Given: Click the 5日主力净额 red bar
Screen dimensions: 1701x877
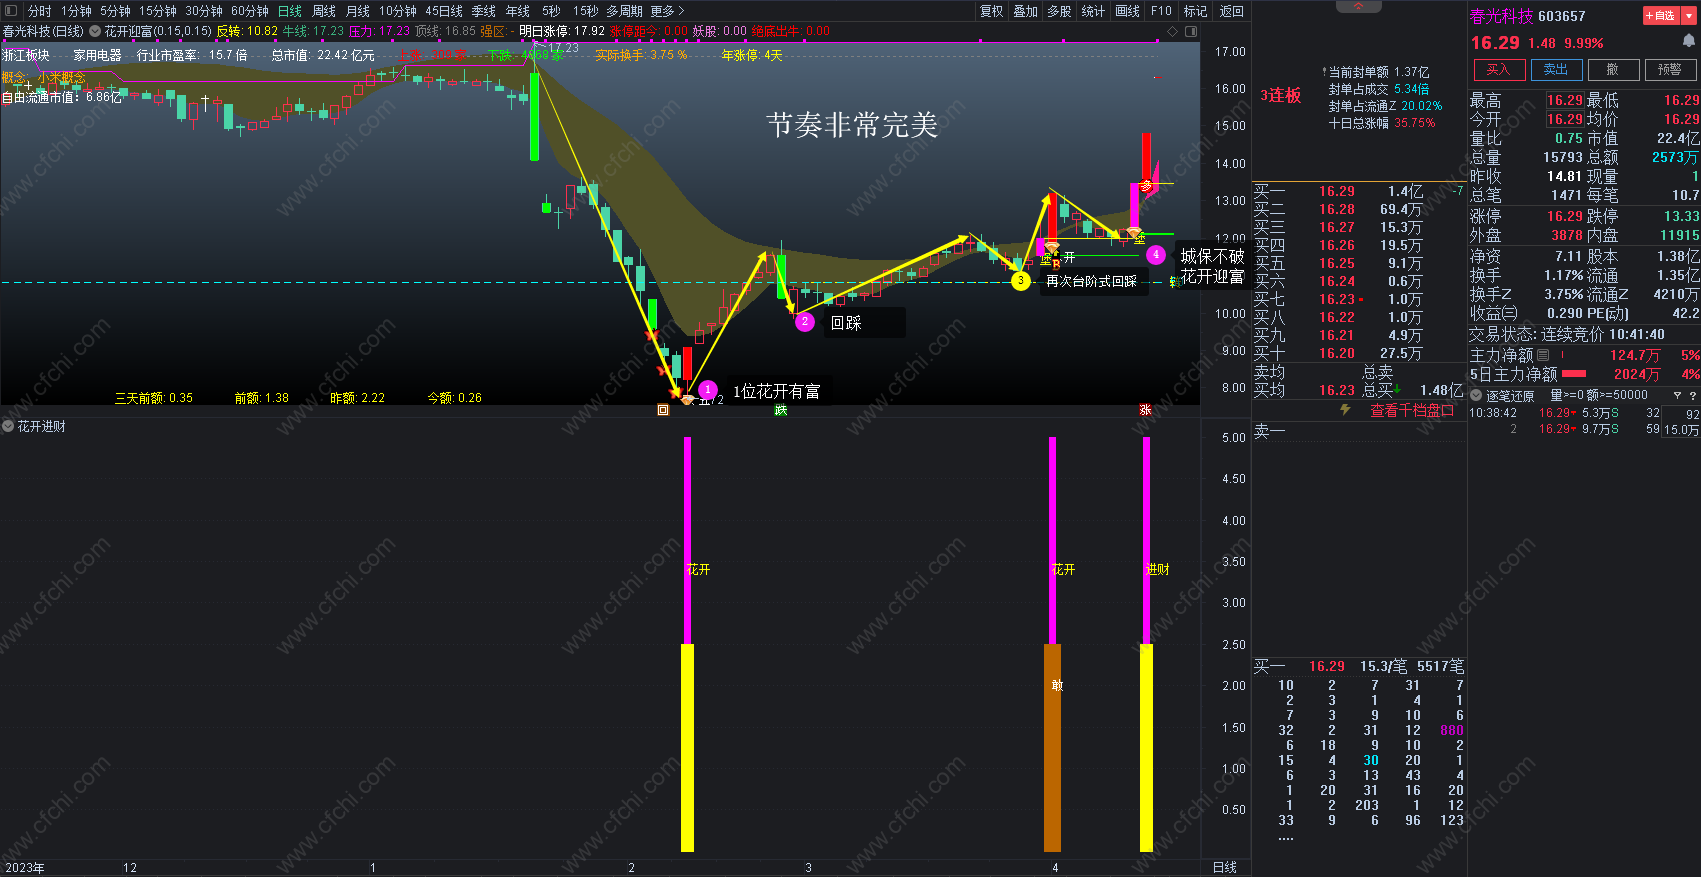Looking at the screenshot, I should tap(1574, 374).
